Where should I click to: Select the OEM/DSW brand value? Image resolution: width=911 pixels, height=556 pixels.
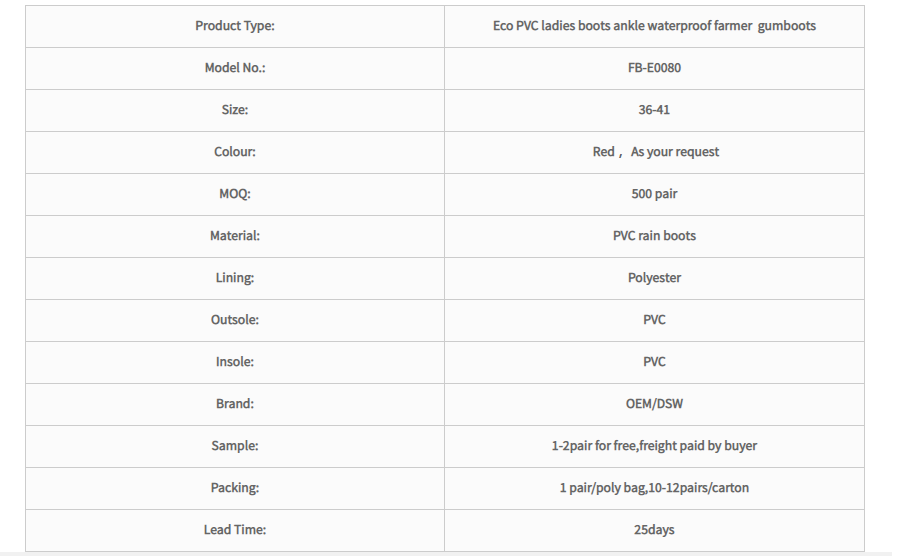[654, 404]
